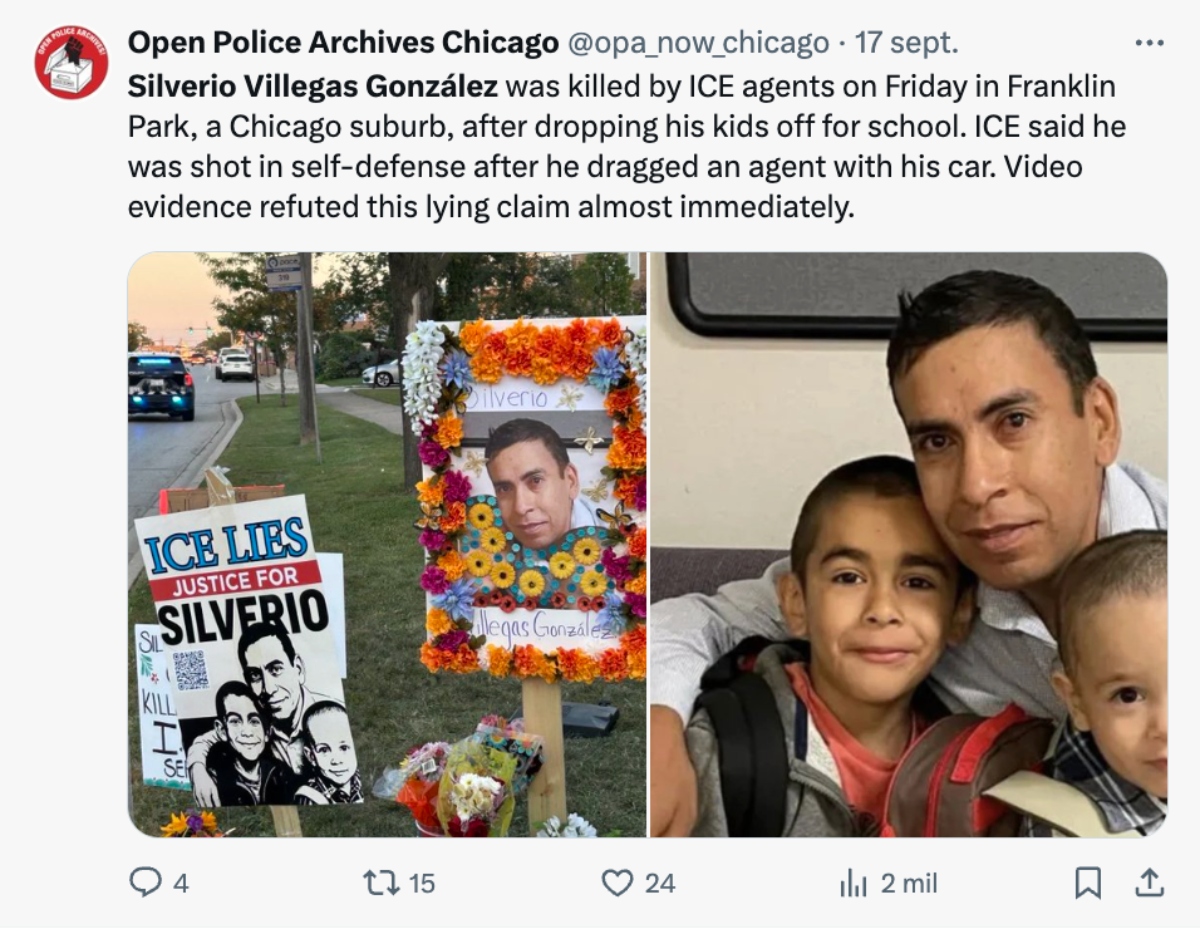Open the Open Police Archives Chicago profile avatar
Viewport: 1200px width, 934px height.
[x=71, y=62]
